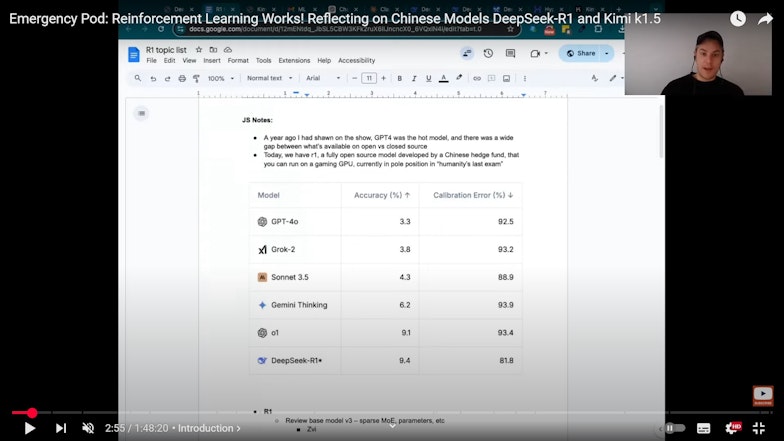The width and height of the screenshot is (784, 441).
Task: Toggle the autoplay switch
Action: tap(674, 428)
